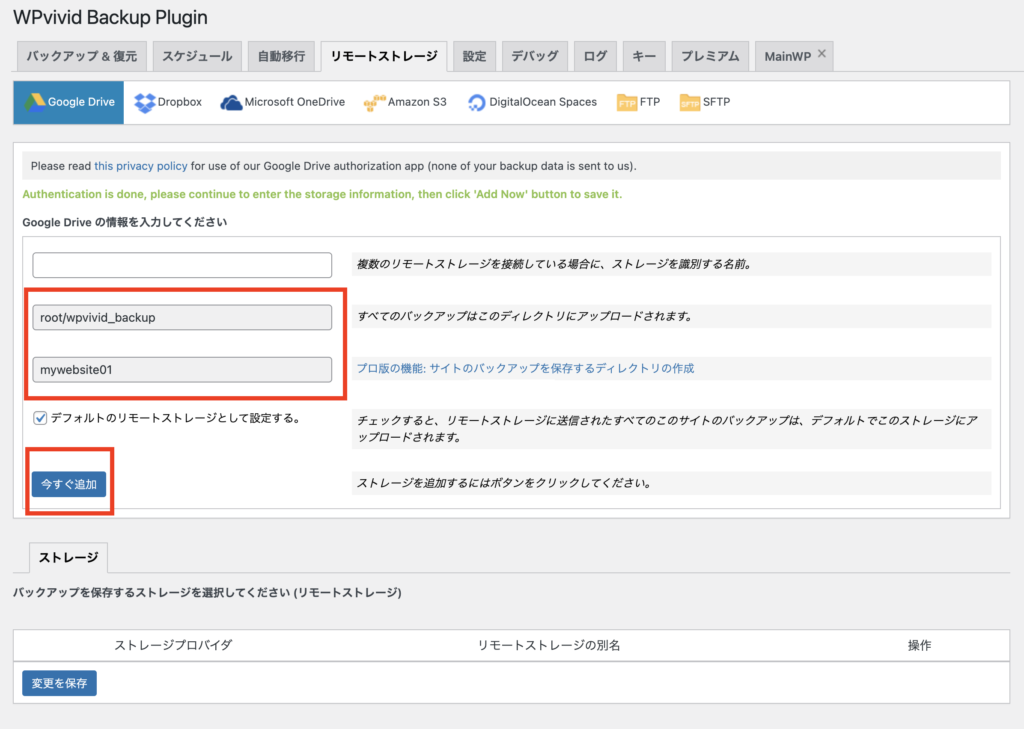Open the スケジュール tab
This screenshot has height=729, width=1024.
[x=197, y=56]
